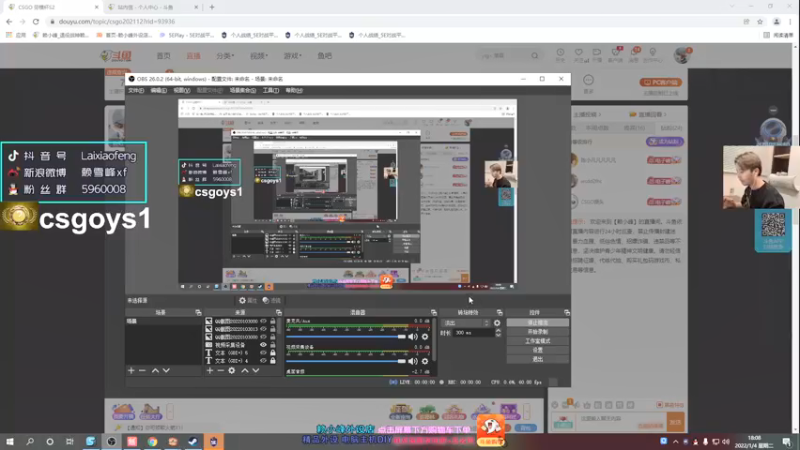This screenshot has width=800, height=450.
Task: Expand the Douyu Categories dropdown in navigation
Action: pyautogui.click(x=225, y=56)
